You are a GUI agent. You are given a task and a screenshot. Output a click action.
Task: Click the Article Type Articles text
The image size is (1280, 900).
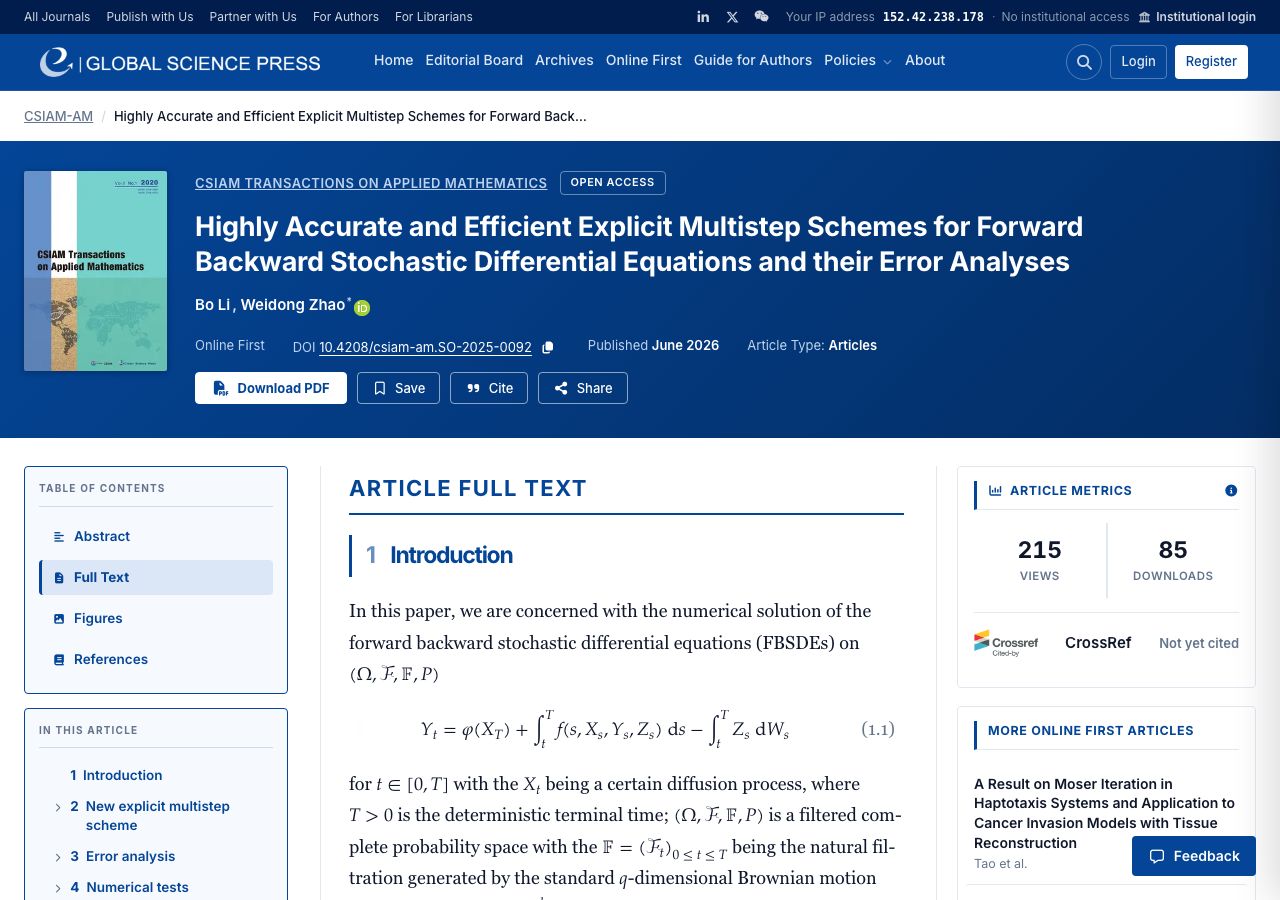[812, 346]
